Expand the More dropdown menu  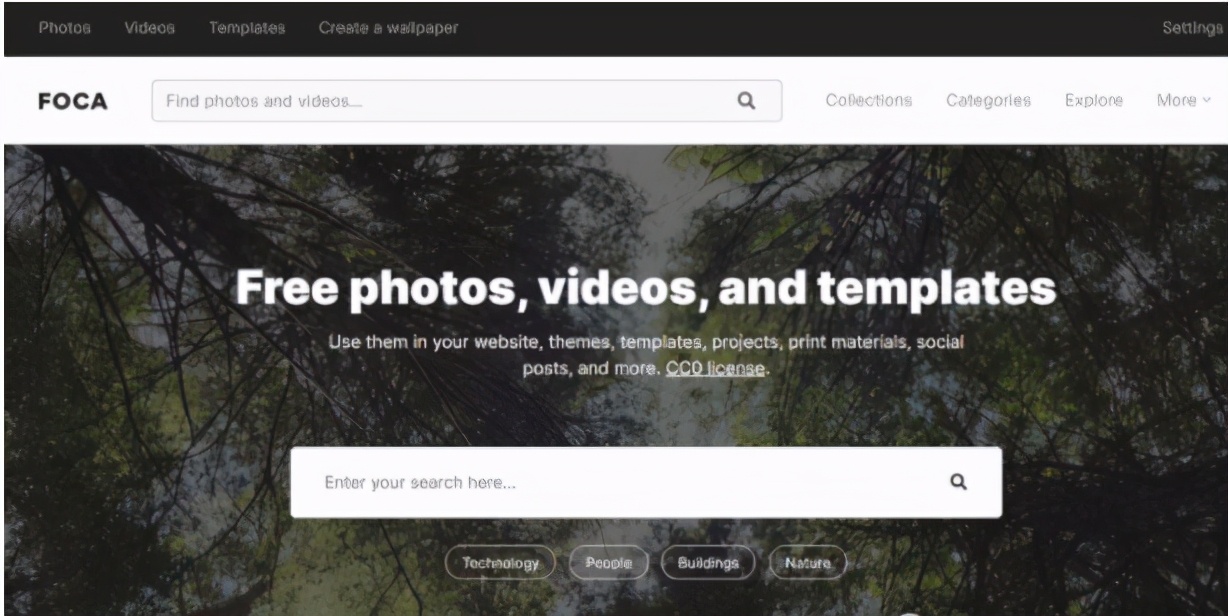(x=1183, y=101)
